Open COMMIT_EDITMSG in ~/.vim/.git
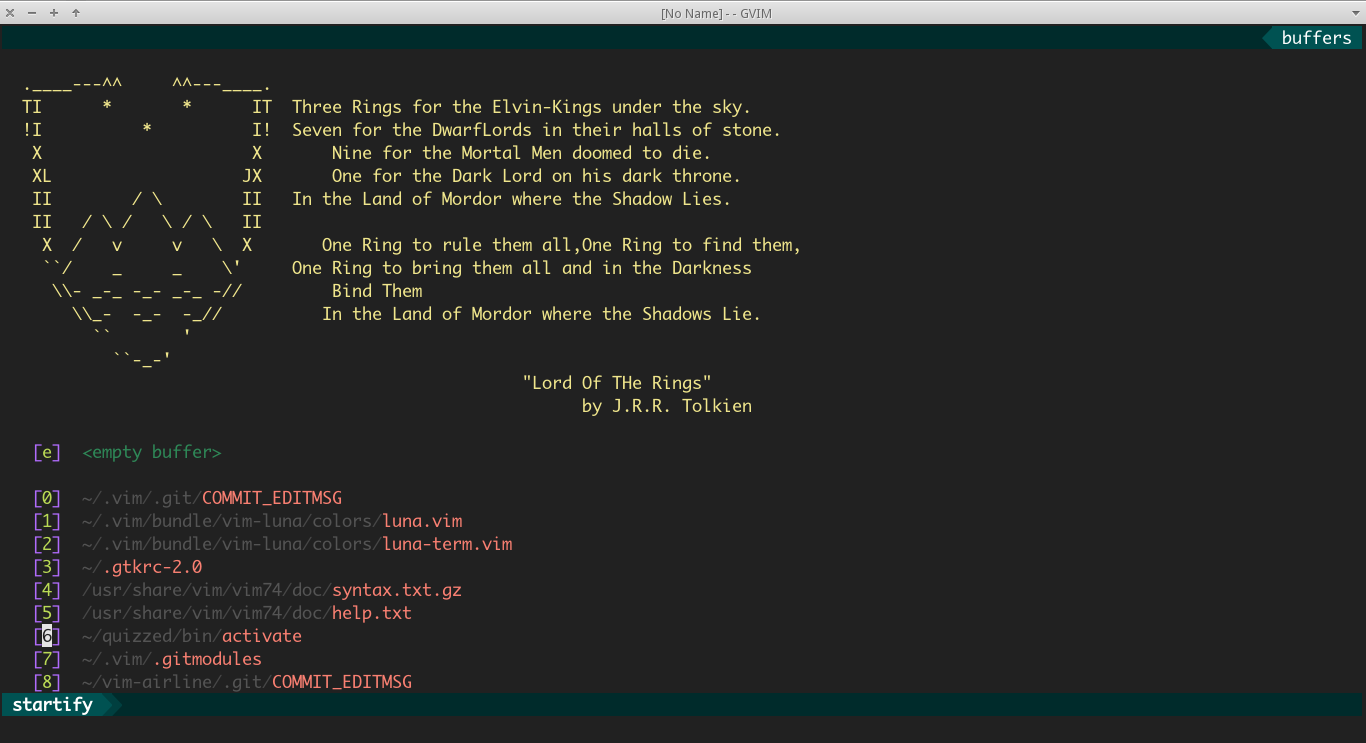The height and width of the screenshot is (743, 1366). (212, 498)
